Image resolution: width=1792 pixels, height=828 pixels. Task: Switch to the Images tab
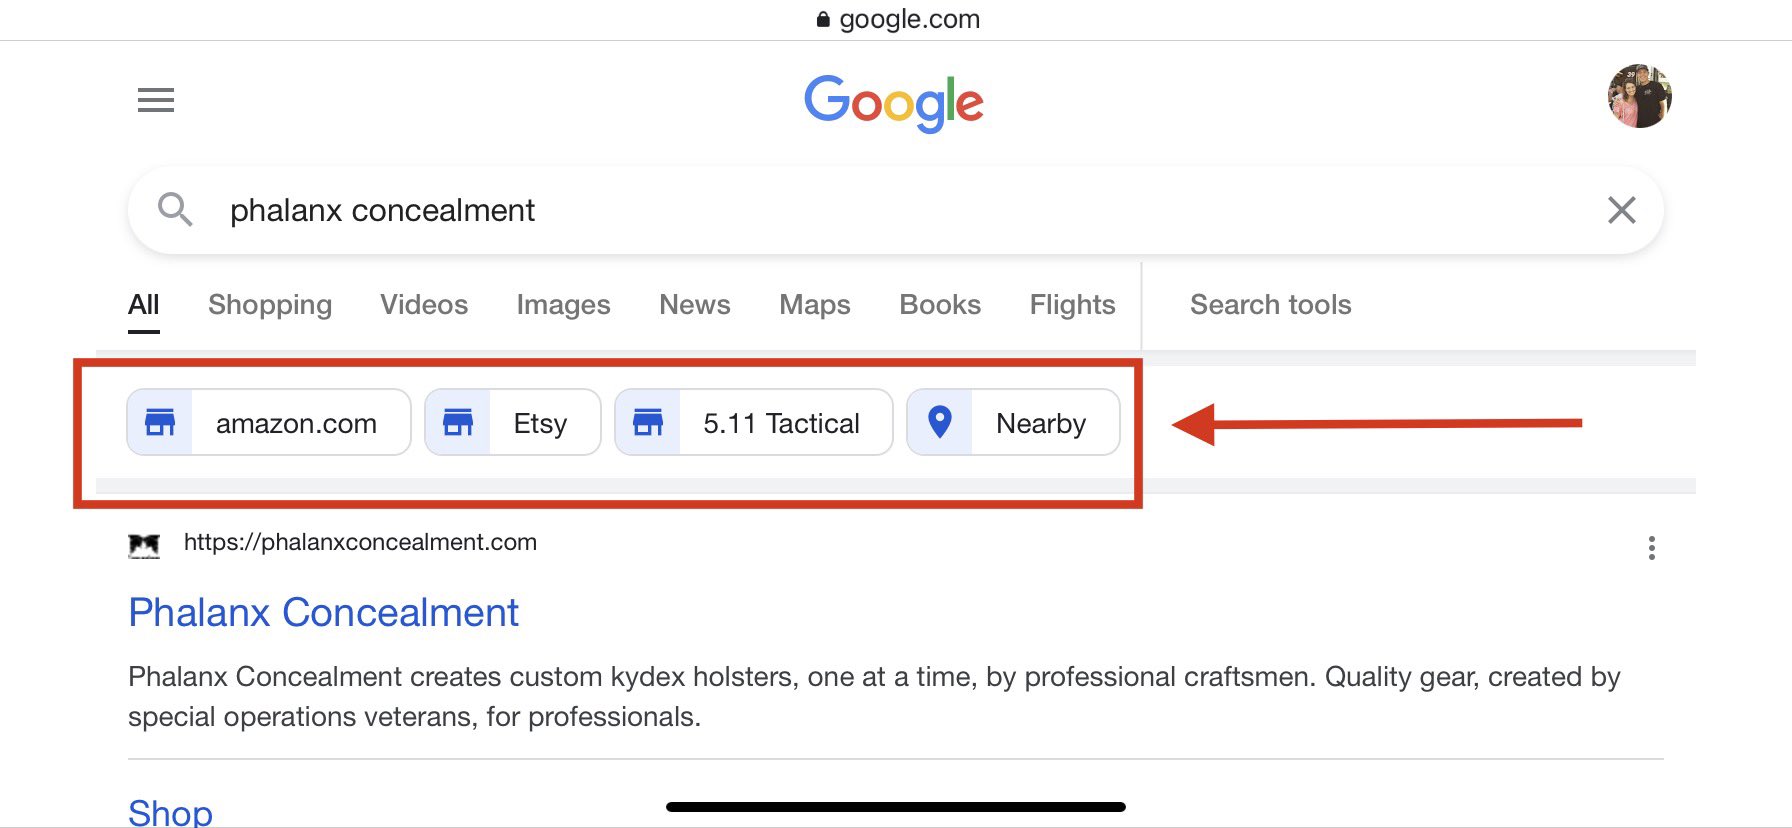563,305
